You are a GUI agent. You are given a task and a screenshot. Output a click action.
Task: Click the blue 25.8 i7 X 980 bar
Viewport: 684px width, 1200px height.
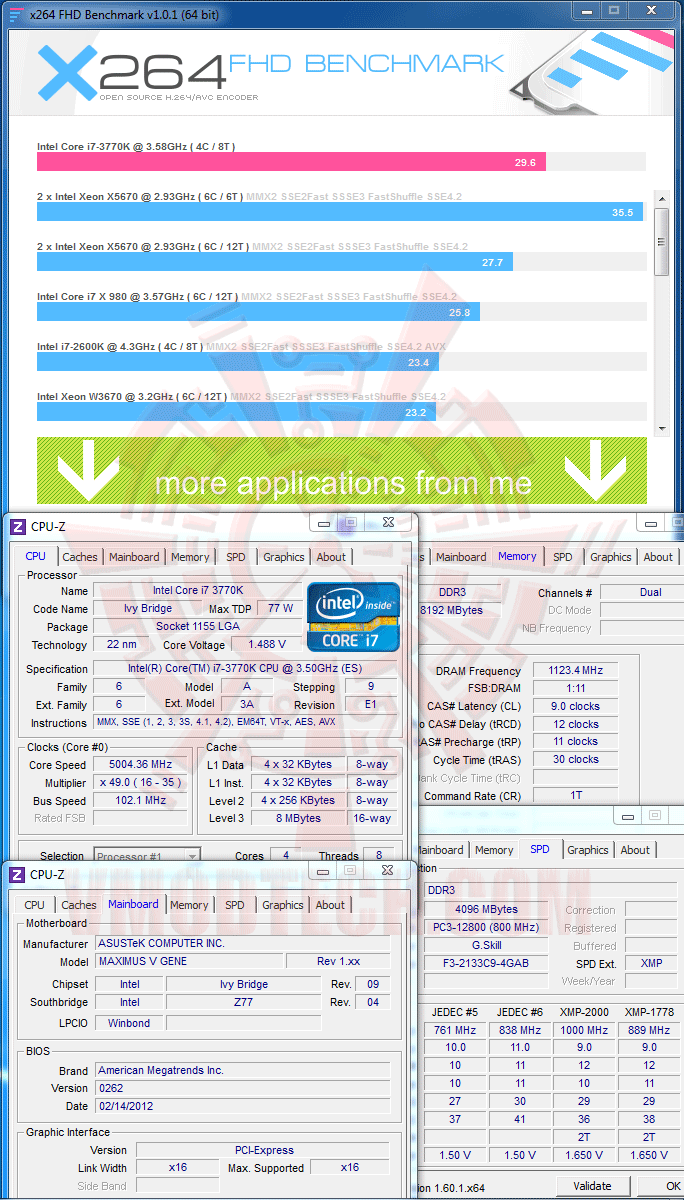pos(259,312)
